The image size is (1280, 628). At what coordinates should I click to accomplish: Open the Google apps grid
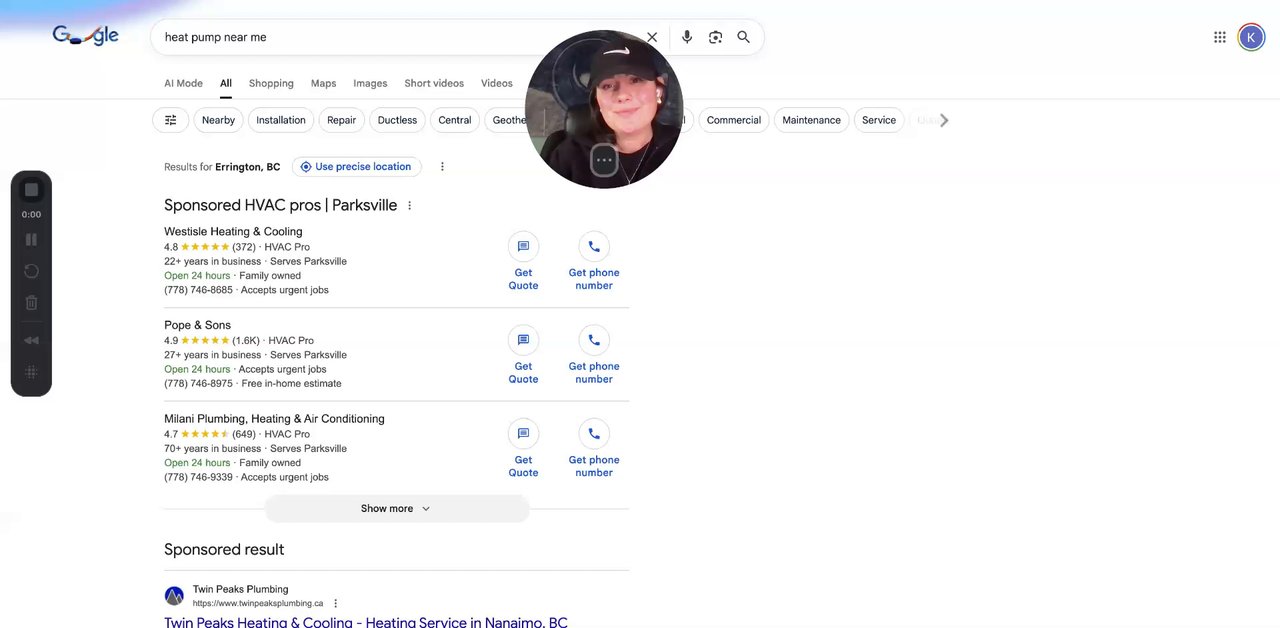click(1220, 37)
